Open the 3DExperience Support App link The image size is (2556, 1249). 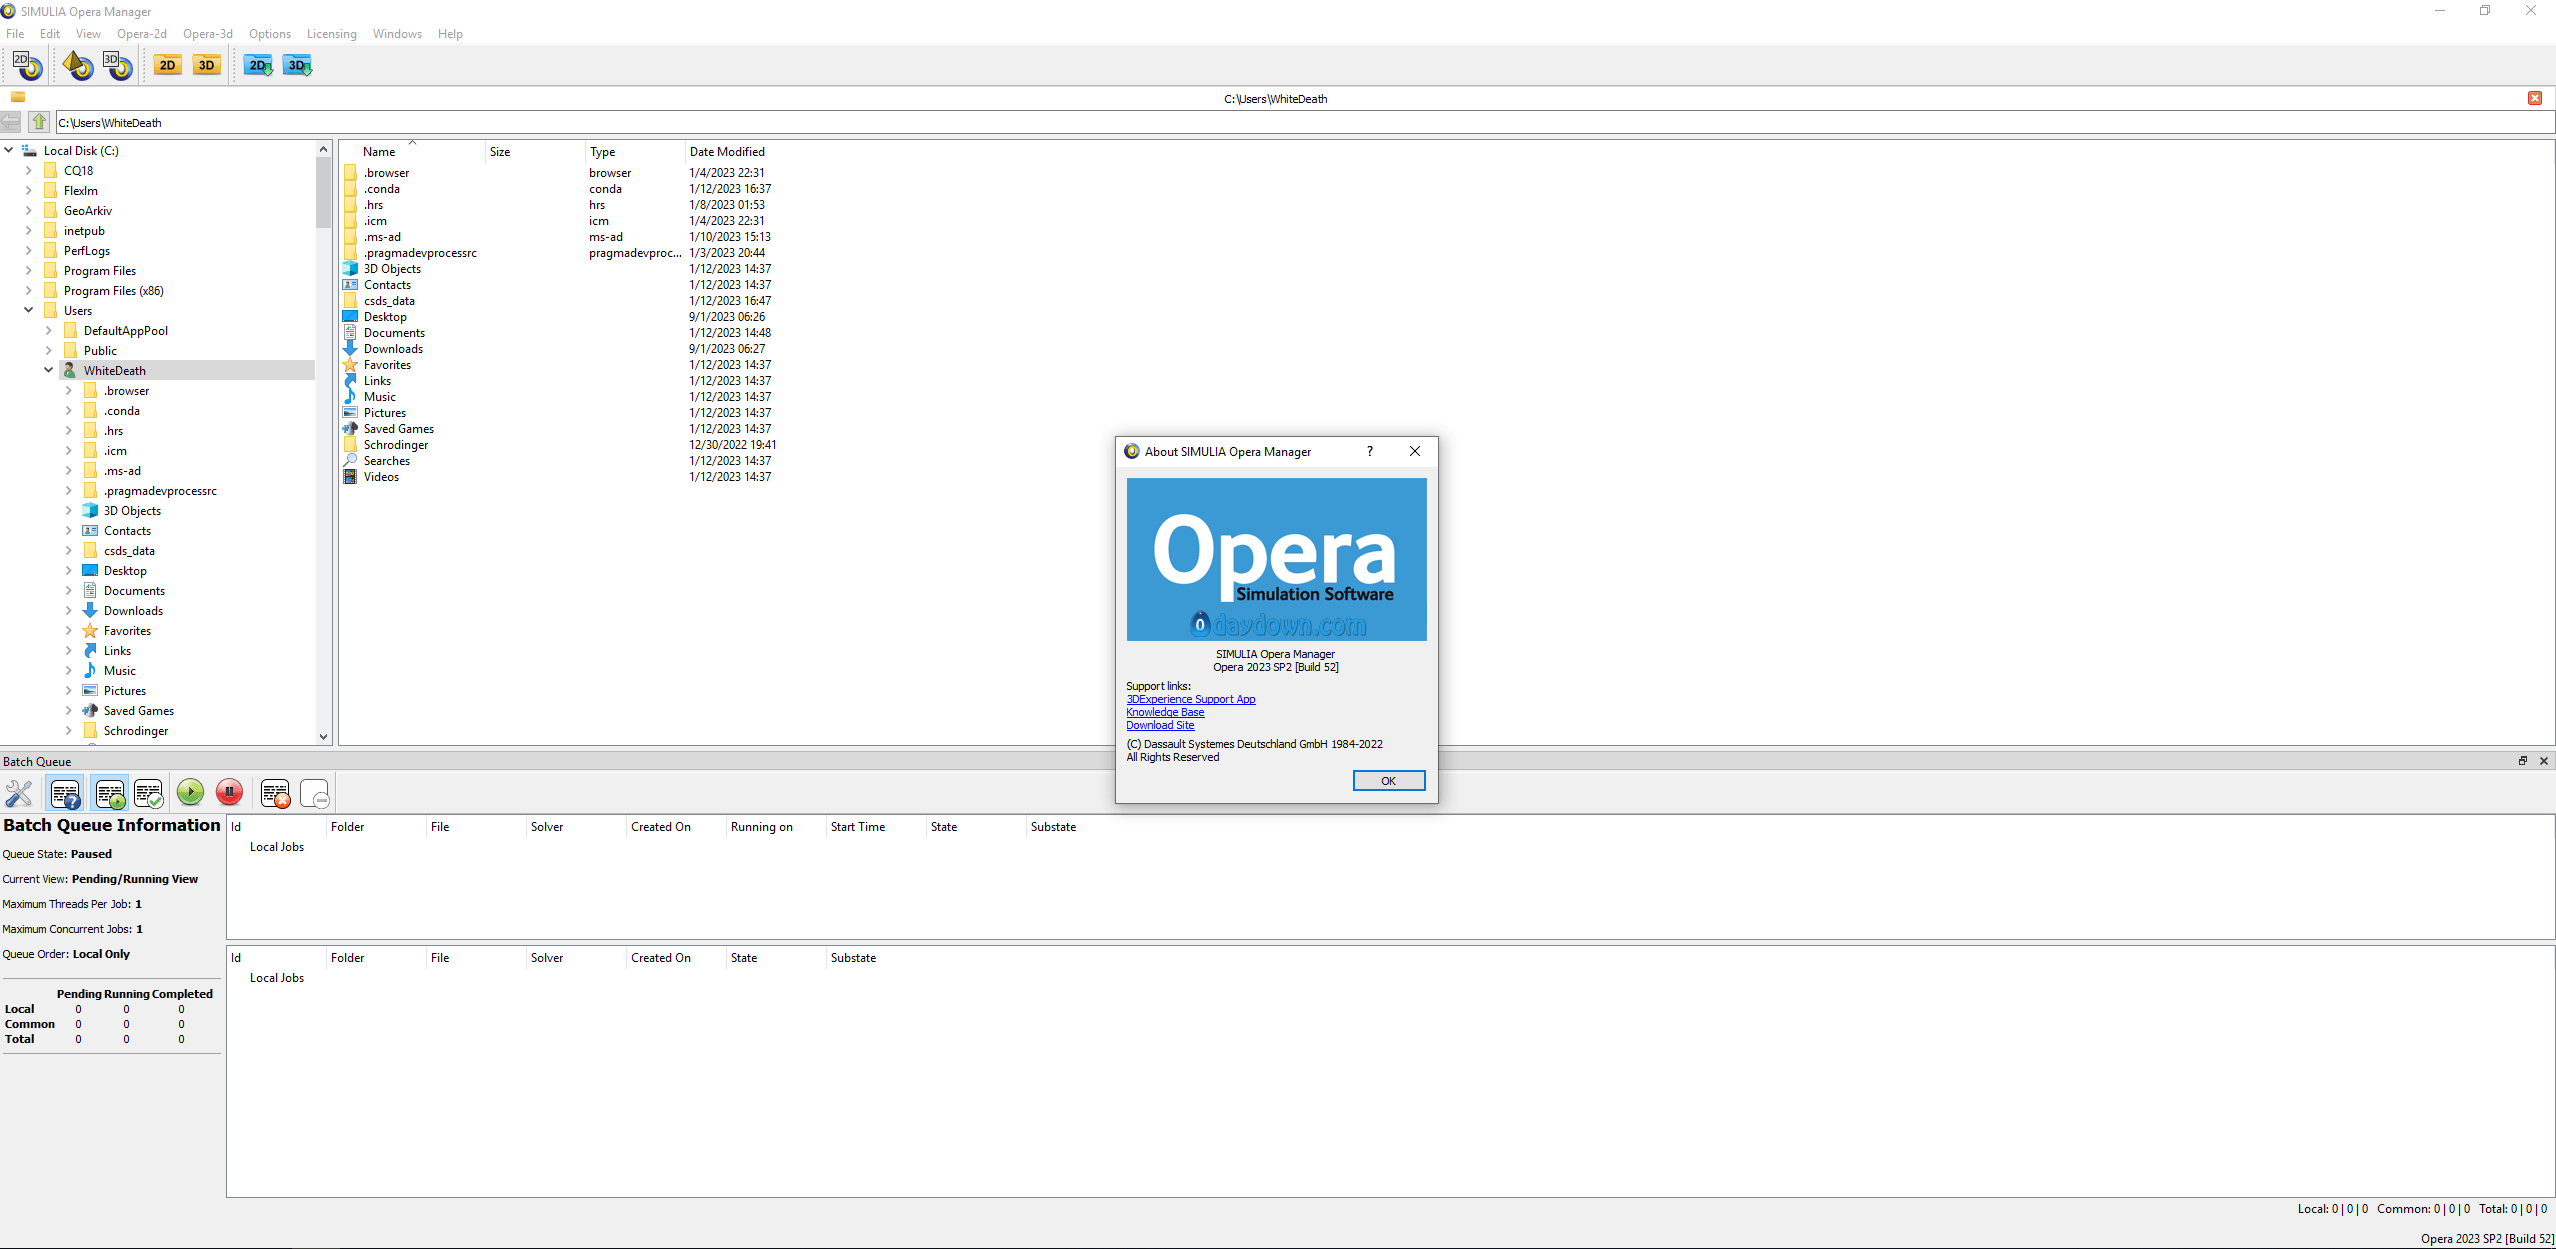[x=1190, y=699]
